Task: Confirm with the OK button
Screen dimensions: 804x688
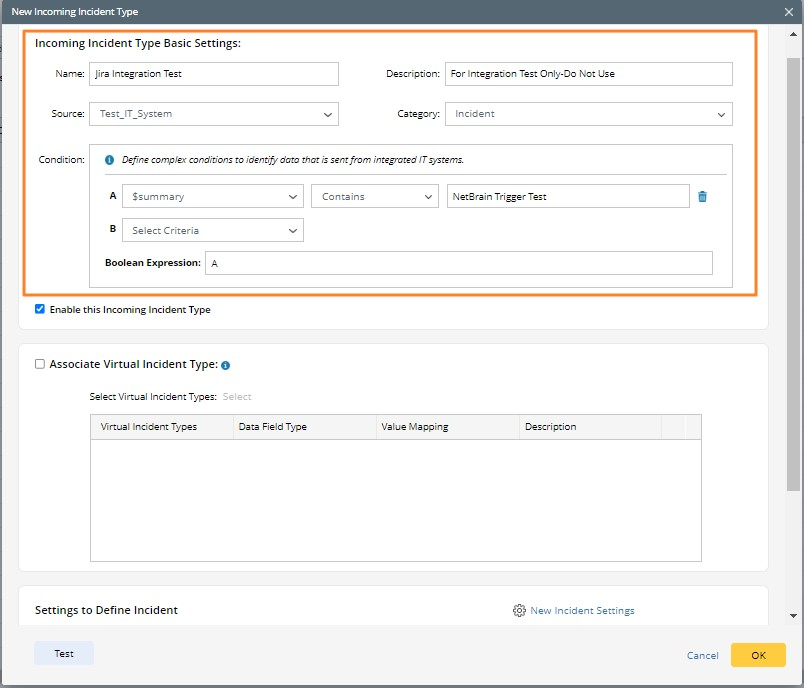Action: [x=758, y=654]
